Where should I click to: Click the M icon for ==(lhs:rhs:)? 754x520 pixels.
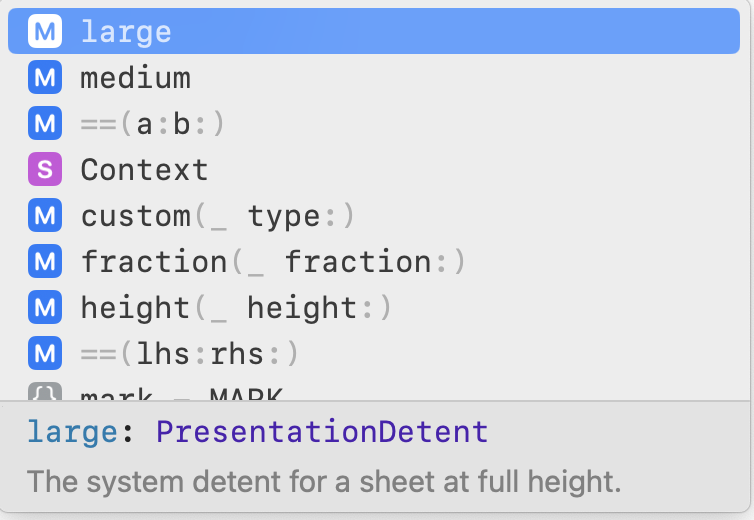tap(45, 353)
